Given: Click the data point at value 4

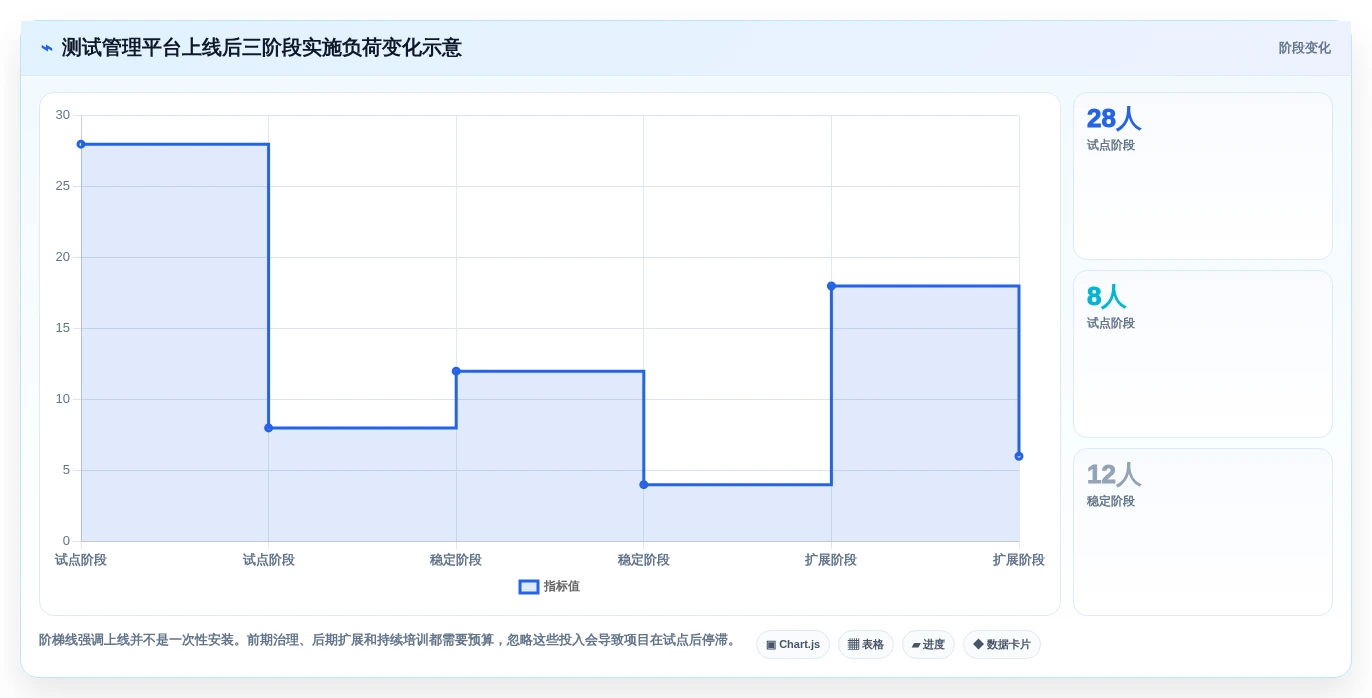Looking at the screenshot, I should click(644, 485).
